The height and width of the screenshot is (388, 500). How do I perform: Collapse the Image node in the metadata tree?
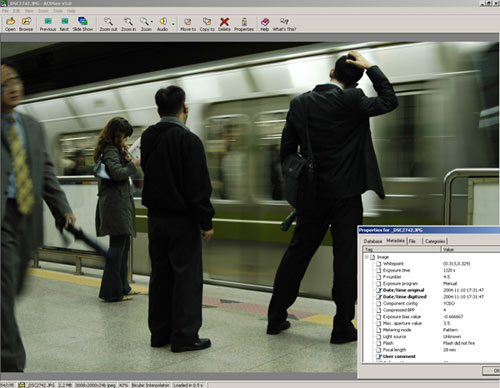tap(367, 257)
